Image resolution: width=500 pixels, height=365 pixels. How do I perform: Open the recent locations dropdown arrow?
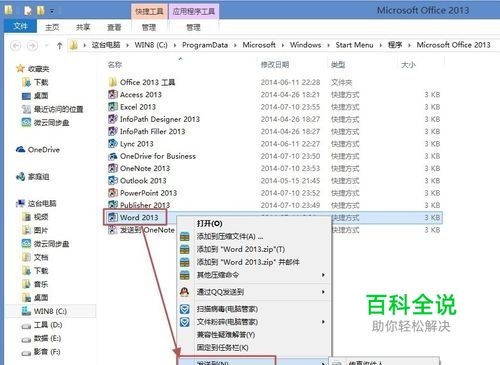(x=46, y=45)
